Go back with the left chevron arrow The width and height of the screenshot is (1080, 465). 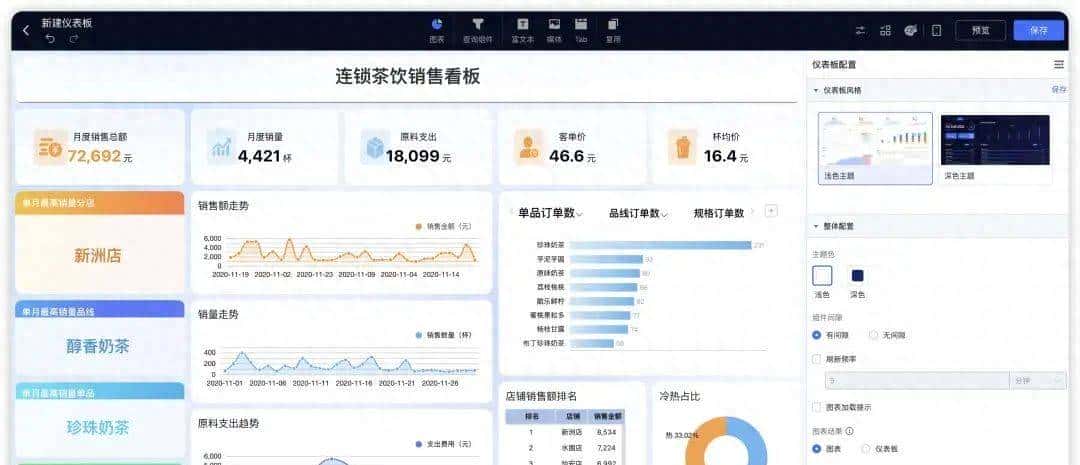(x=26, y=30)
